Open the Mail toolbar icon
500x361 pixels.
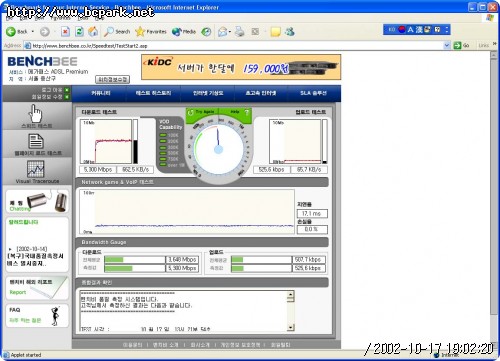[x=222, y=32]
